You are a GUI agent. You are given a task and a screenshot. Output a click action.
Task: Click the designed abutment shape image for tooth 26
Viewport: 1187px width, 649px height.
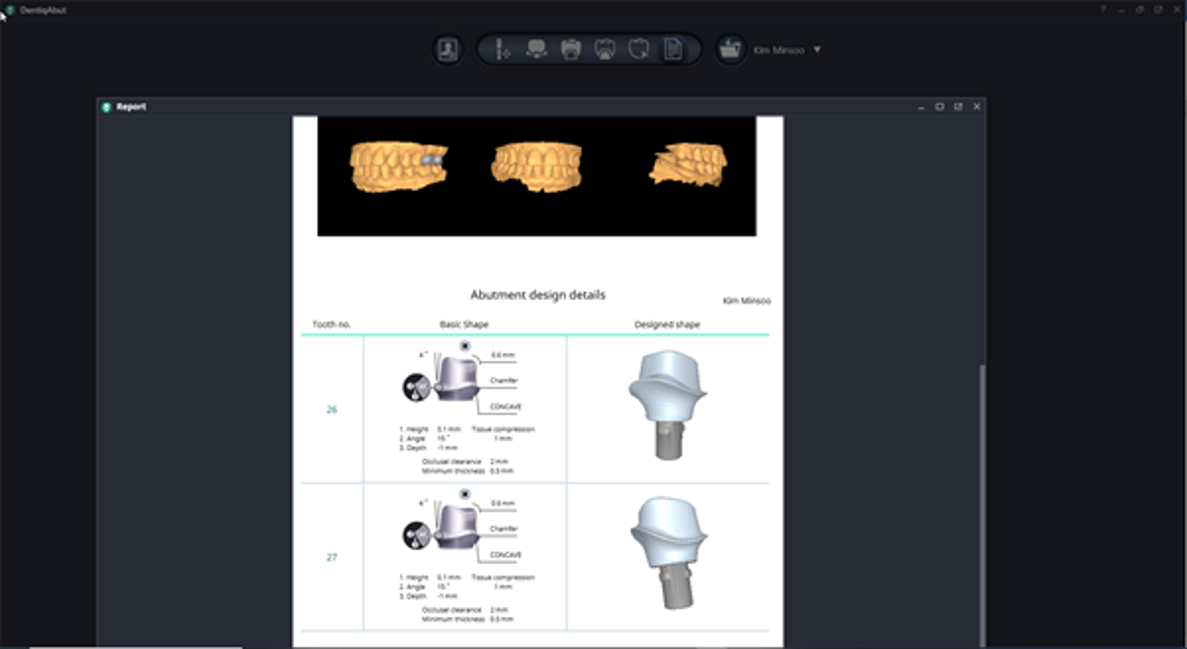tap(667, 405)
